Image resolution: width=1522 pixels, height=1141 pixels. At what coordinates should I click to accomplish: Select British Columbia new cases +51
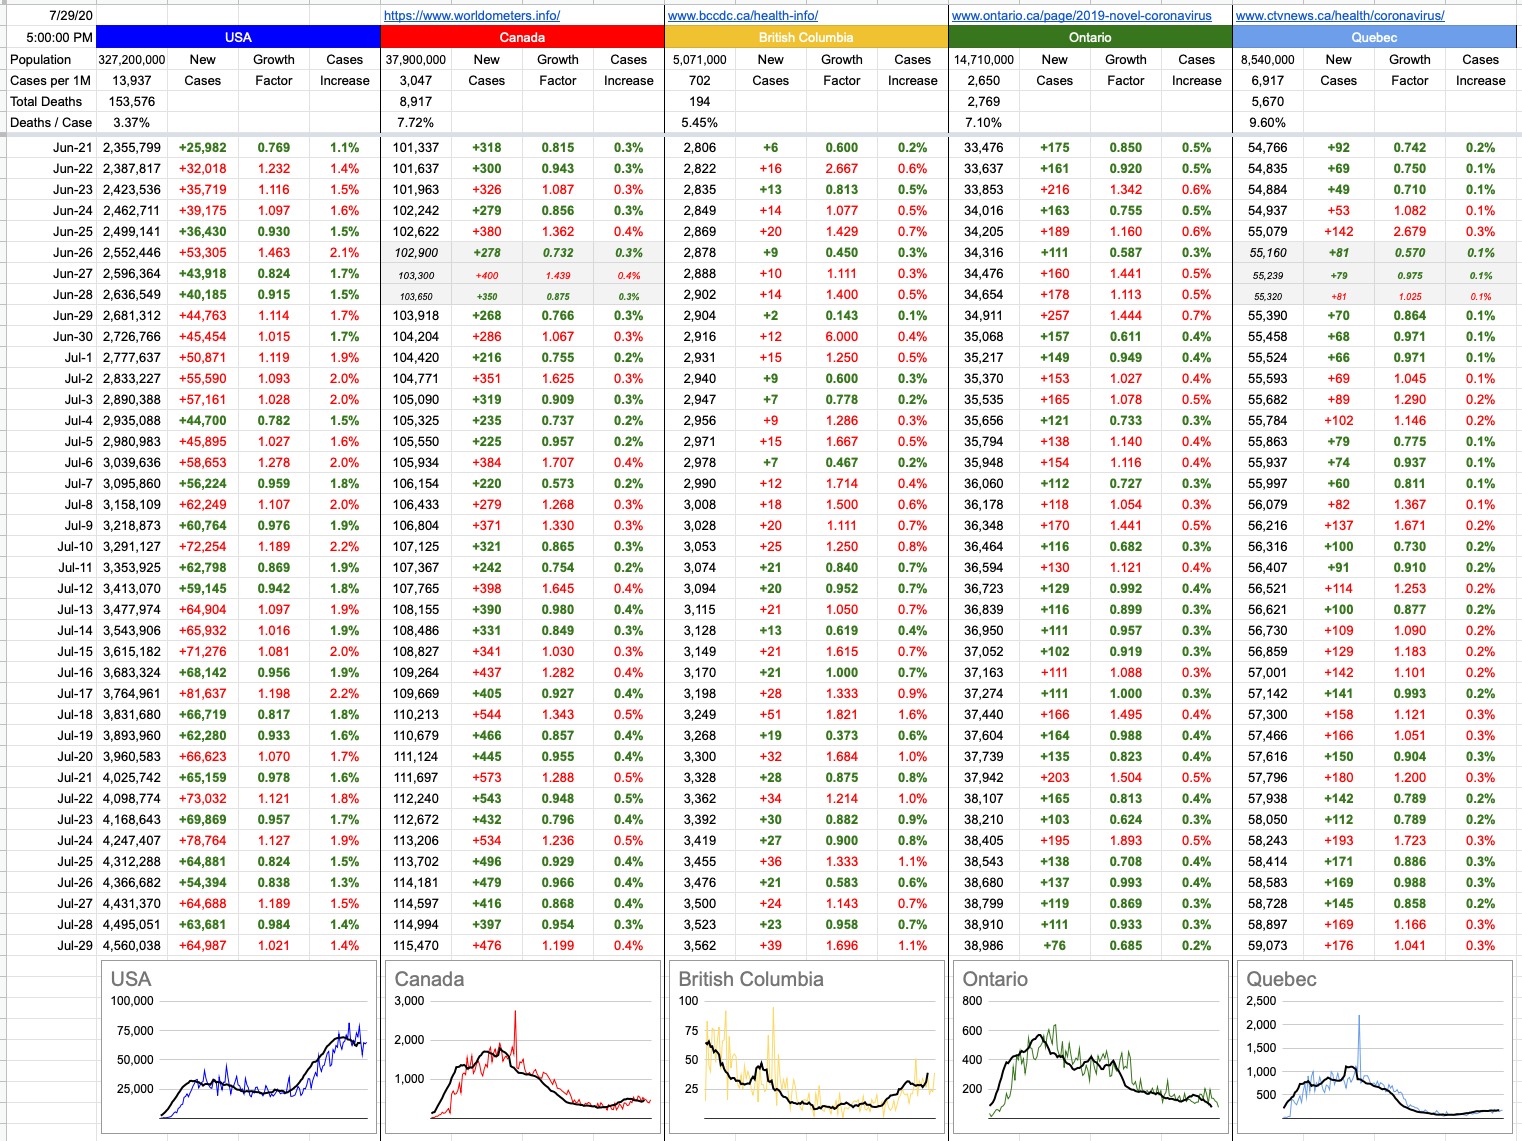click(x=770, y=714)
